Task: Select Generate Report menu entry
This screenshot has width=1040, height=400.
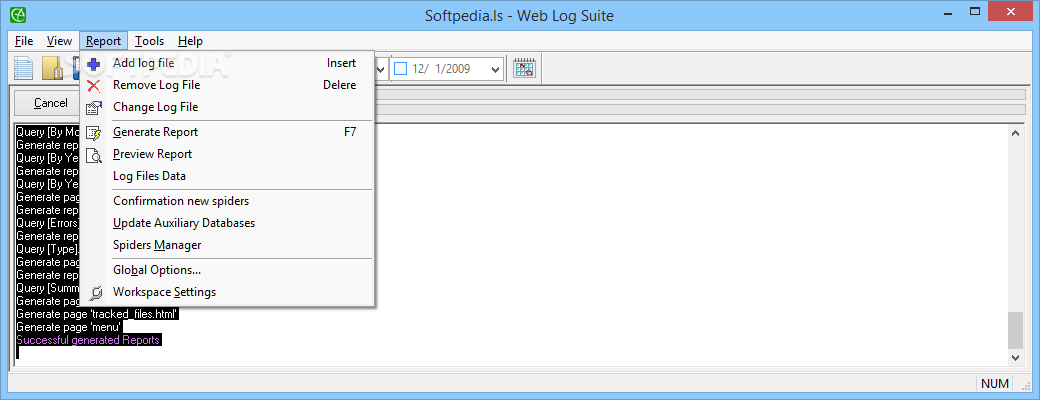Action: [228, 132]
